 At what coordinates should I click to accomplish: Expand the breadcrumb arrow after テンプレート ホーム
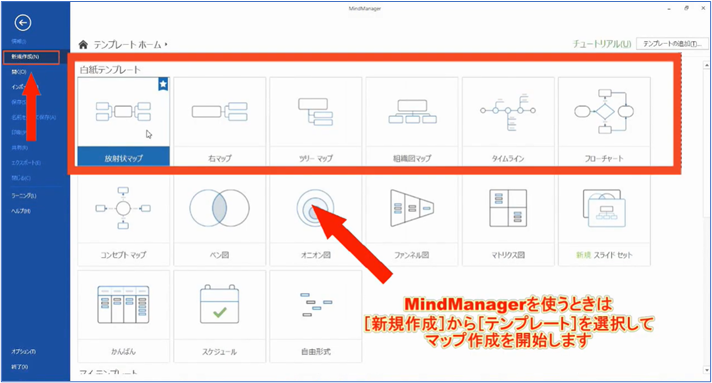166,45
